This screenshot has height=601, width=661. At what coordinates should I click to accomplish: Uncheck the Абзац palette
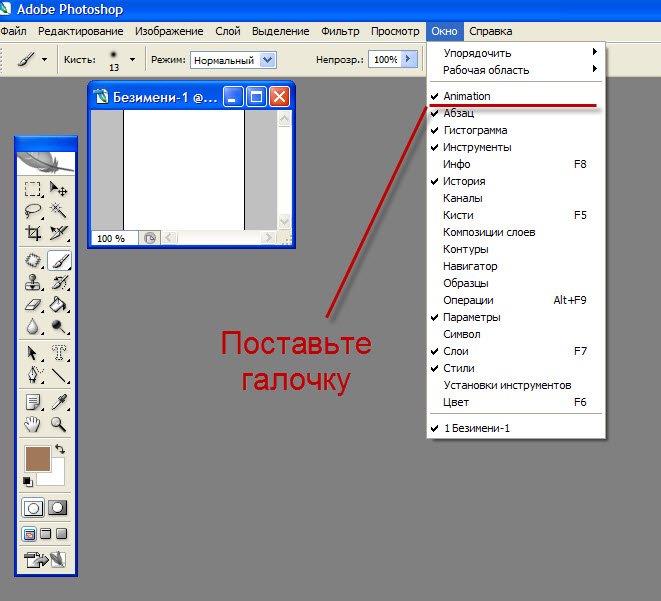[516, 113]
